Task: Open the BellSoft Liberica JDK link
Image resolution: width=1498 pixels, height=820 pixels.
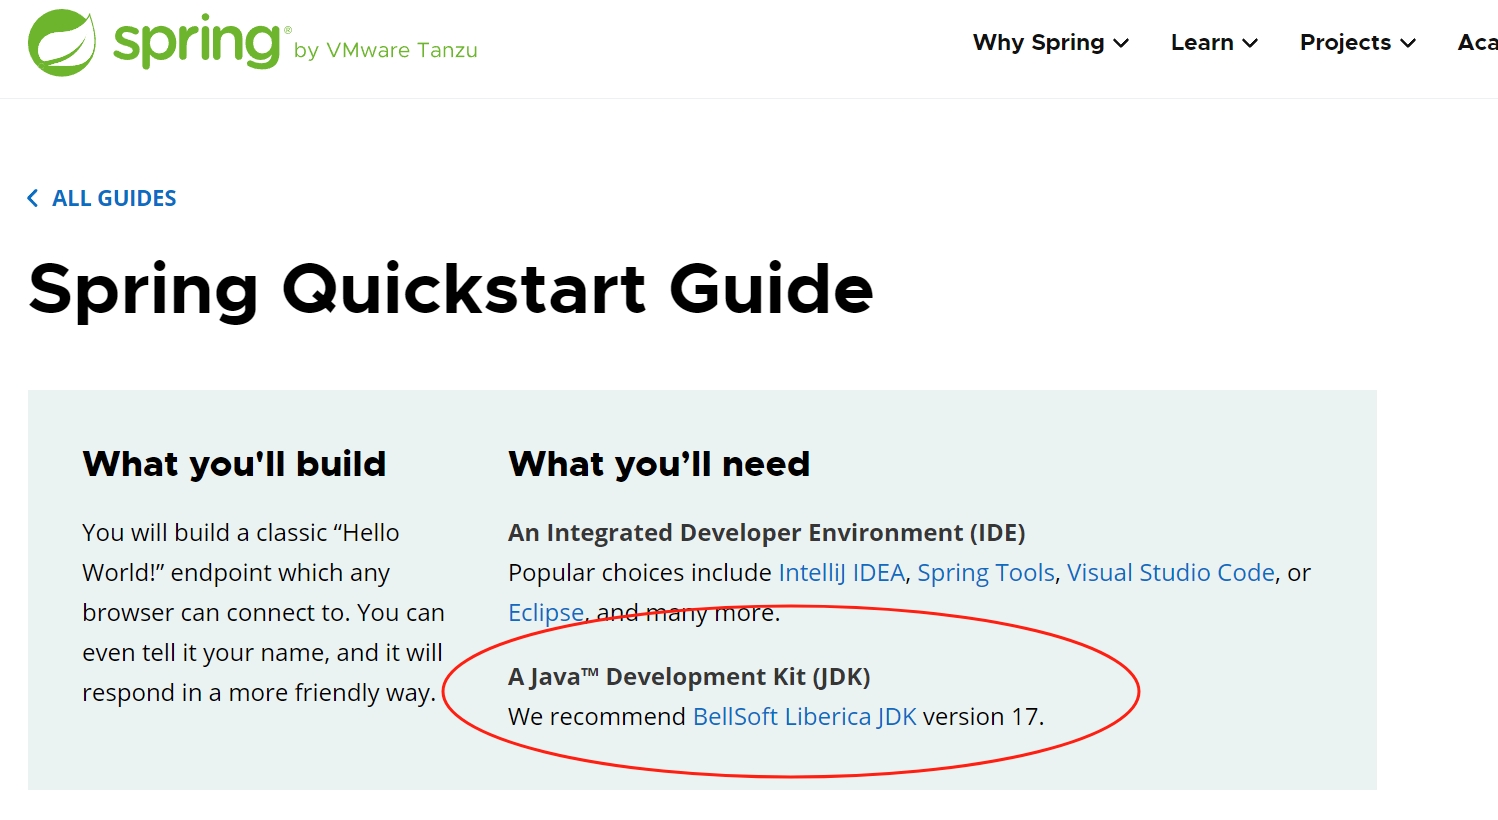Action: pos(803,716)
